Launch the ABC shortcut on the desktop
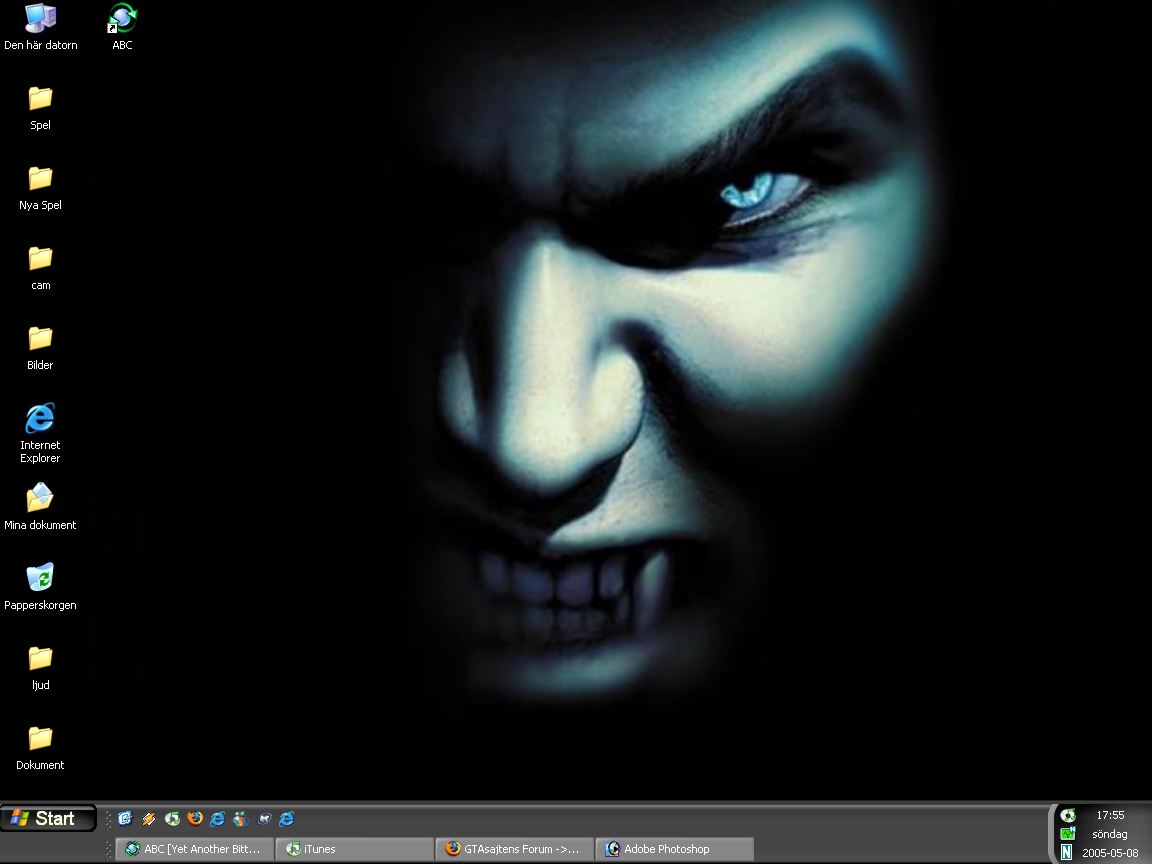 coord(122,19)
